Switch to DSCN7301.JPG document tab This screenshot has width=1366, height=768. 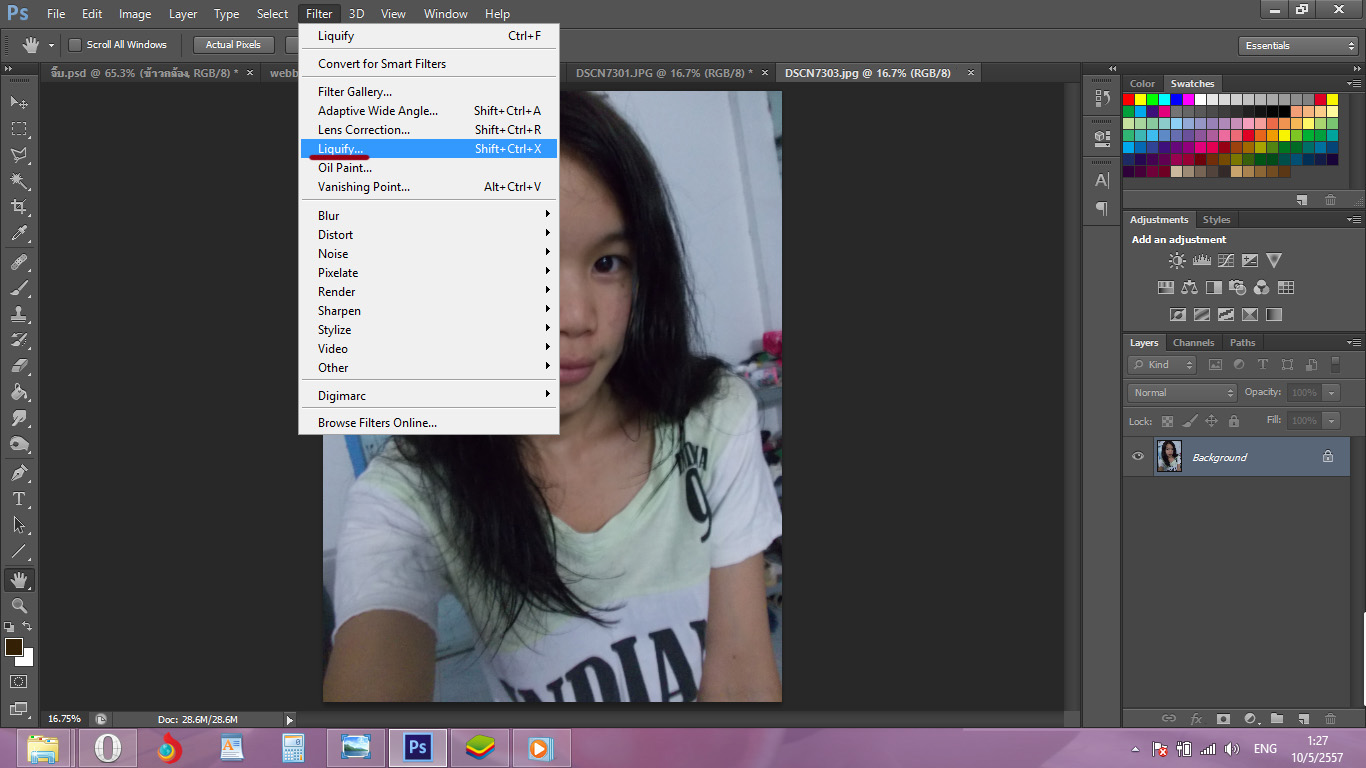[665, 73]
